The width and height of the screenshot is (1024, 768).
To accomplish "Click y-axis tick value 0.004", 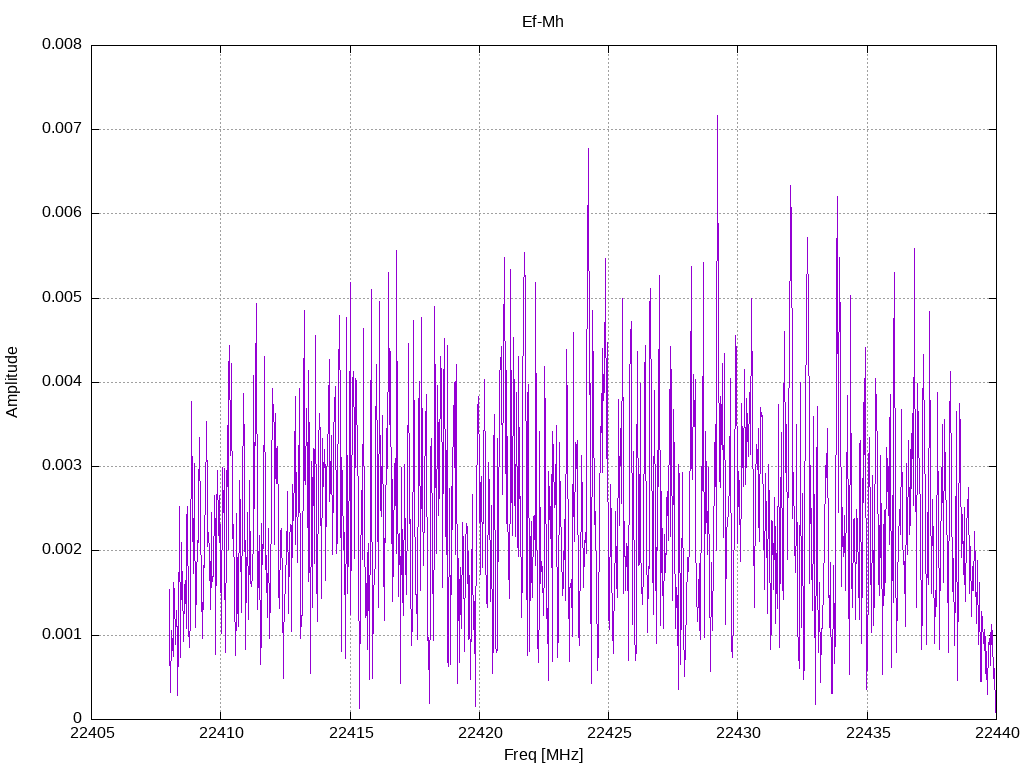I will [x=62, y=381].
